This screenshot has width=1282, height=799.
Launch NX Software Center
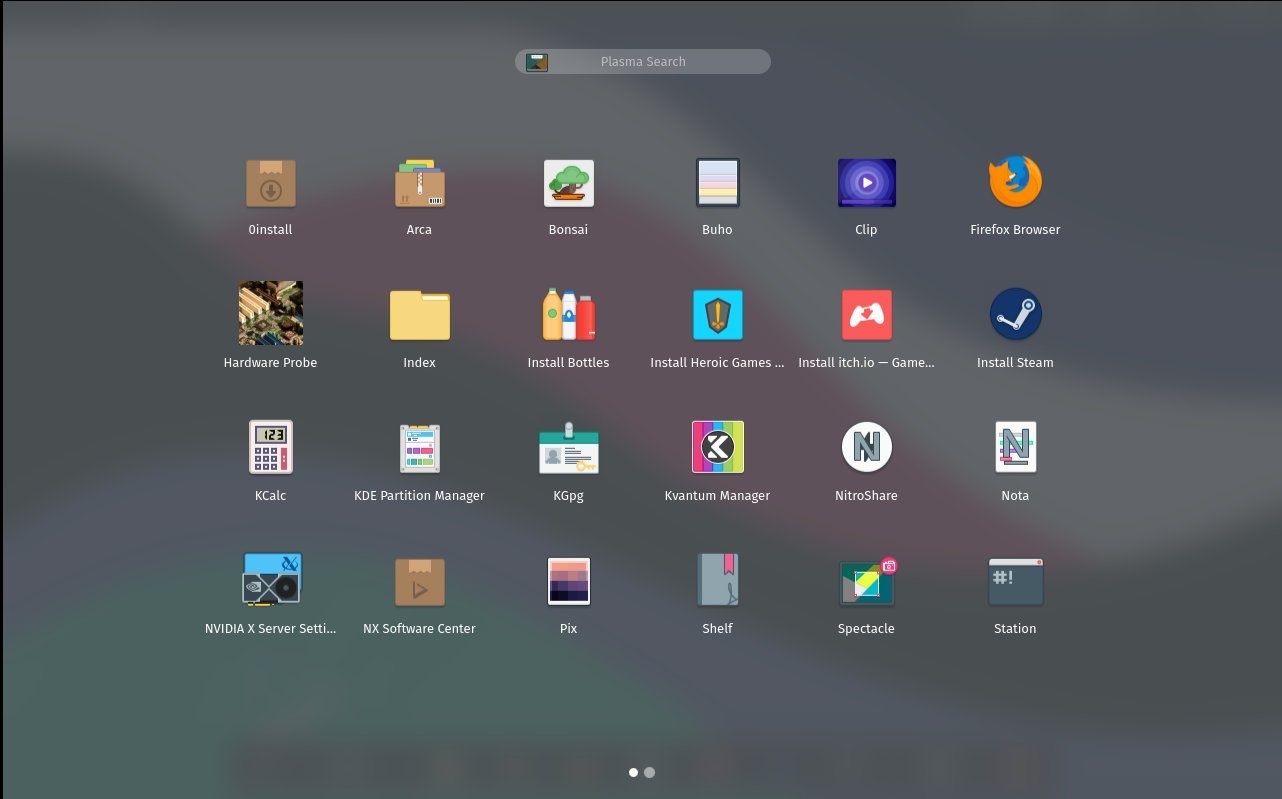coord(419,582)
